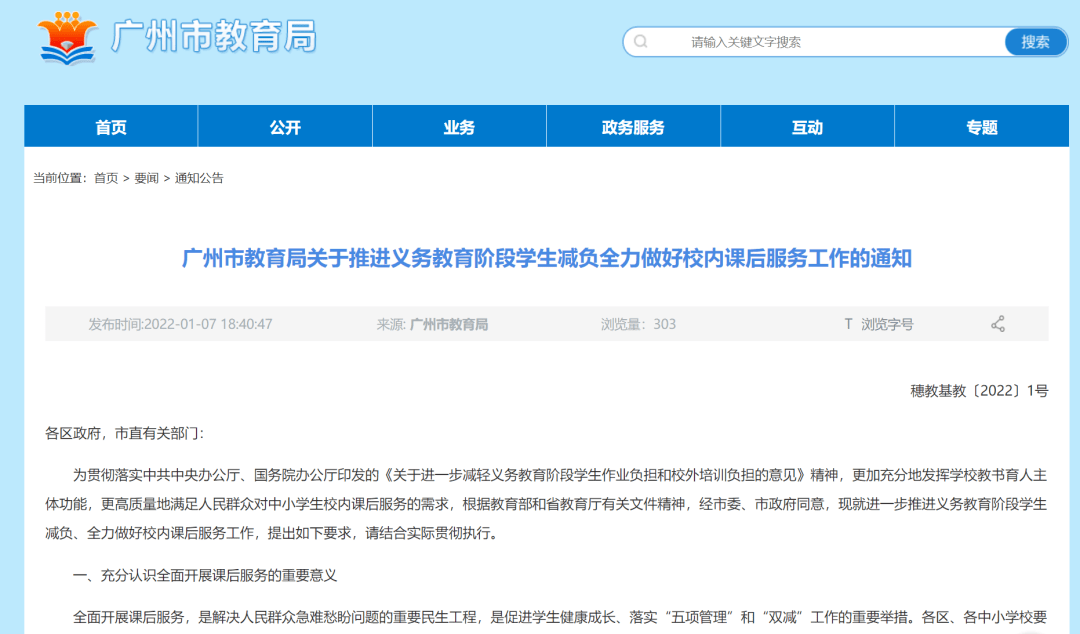1080x634 pixels.
Task: Click the 广州市教育局 site title text
Action: click(x=214, y=37)
